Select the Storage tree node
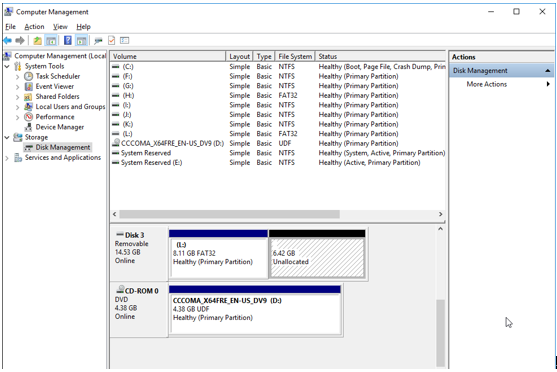 pyautogui.click(x=36, y=137)
